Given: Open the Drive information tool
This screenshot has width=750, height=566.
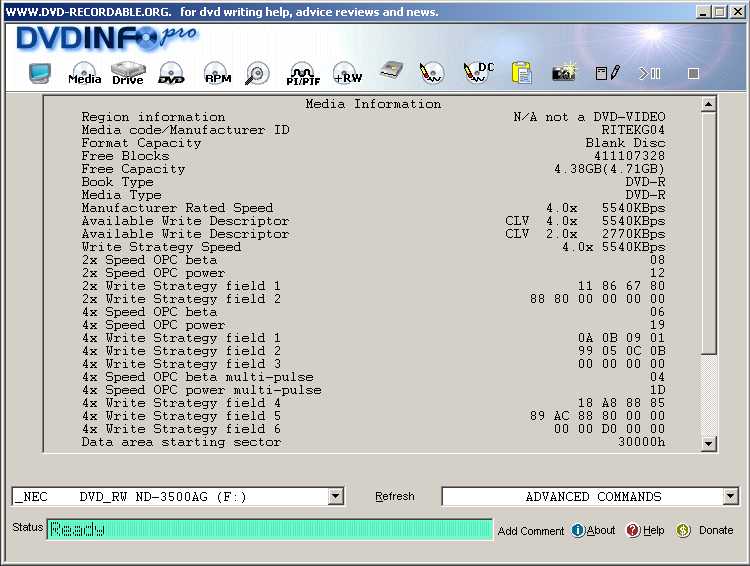Looking at the screenshot, I should click(x=128, y=74).
